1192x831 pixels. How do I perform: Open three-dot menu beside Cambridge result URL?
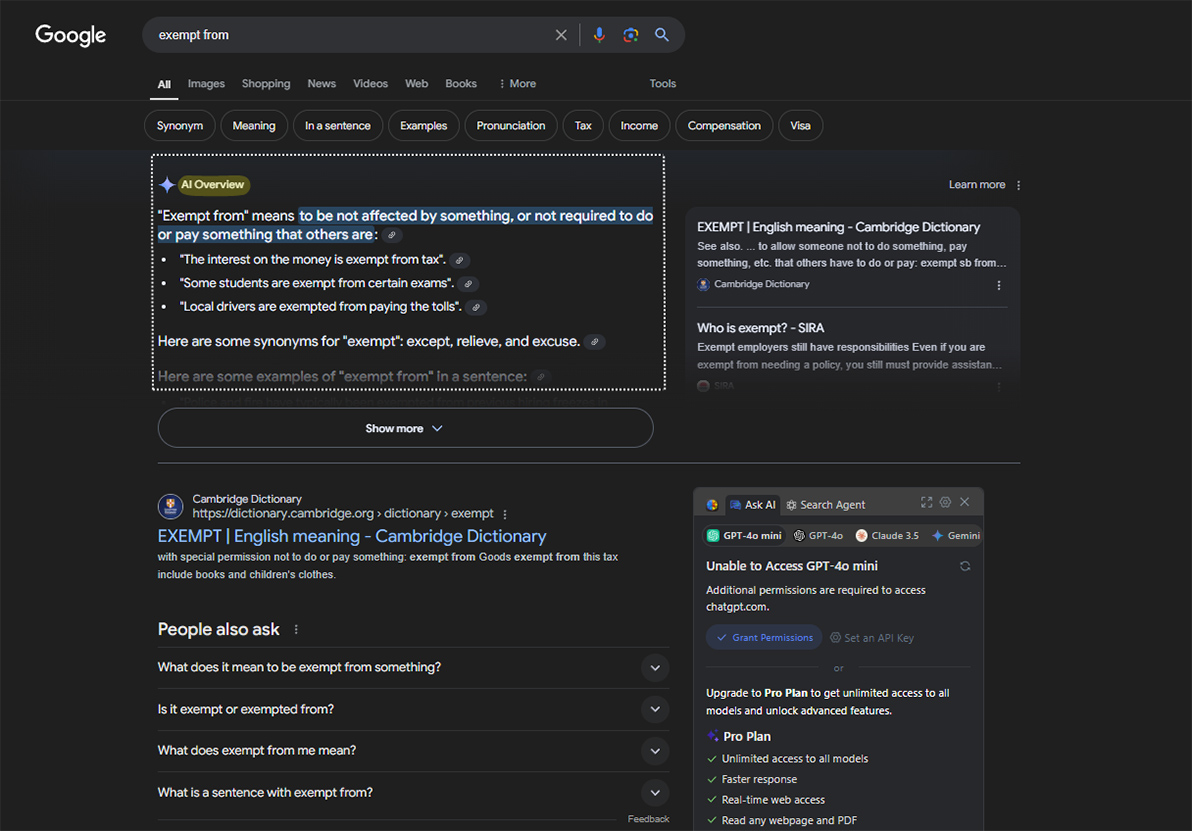pyautogui.click(x=505, y=515)
